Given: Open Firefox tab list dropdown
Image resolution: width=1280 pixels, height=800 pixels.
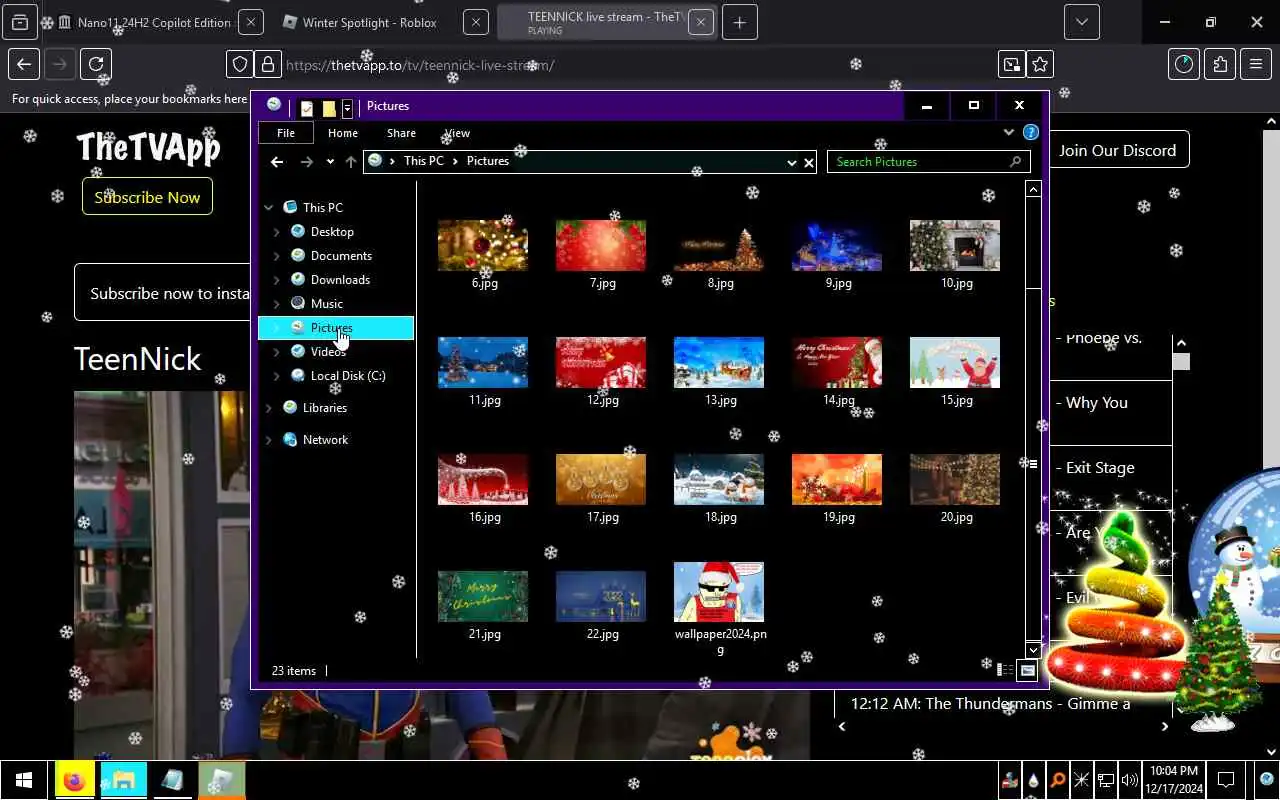Looking at the screenshot, I should point(1082,22).
